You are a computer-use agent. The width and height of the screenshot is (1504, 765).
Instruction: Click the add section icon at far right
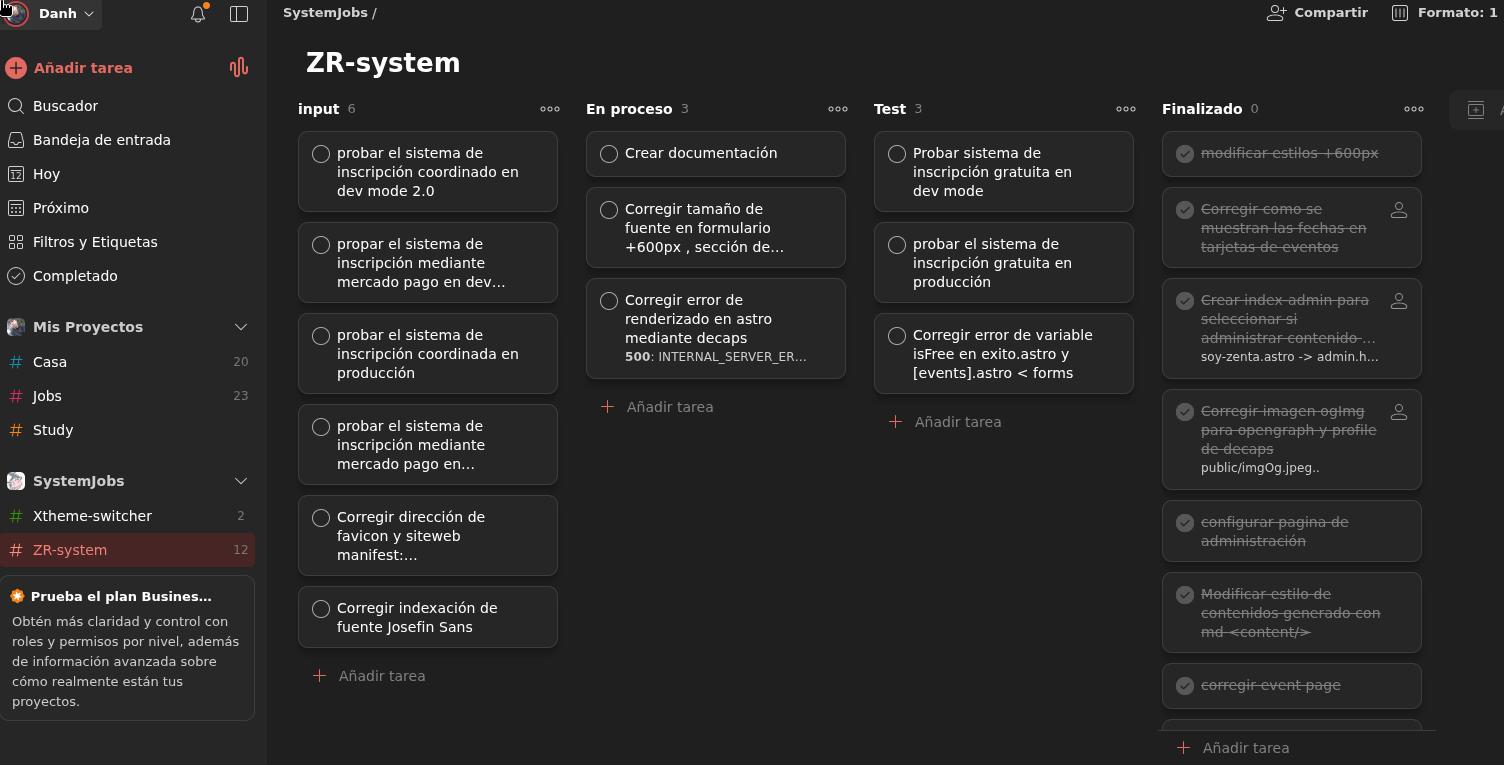[1476, 110]
